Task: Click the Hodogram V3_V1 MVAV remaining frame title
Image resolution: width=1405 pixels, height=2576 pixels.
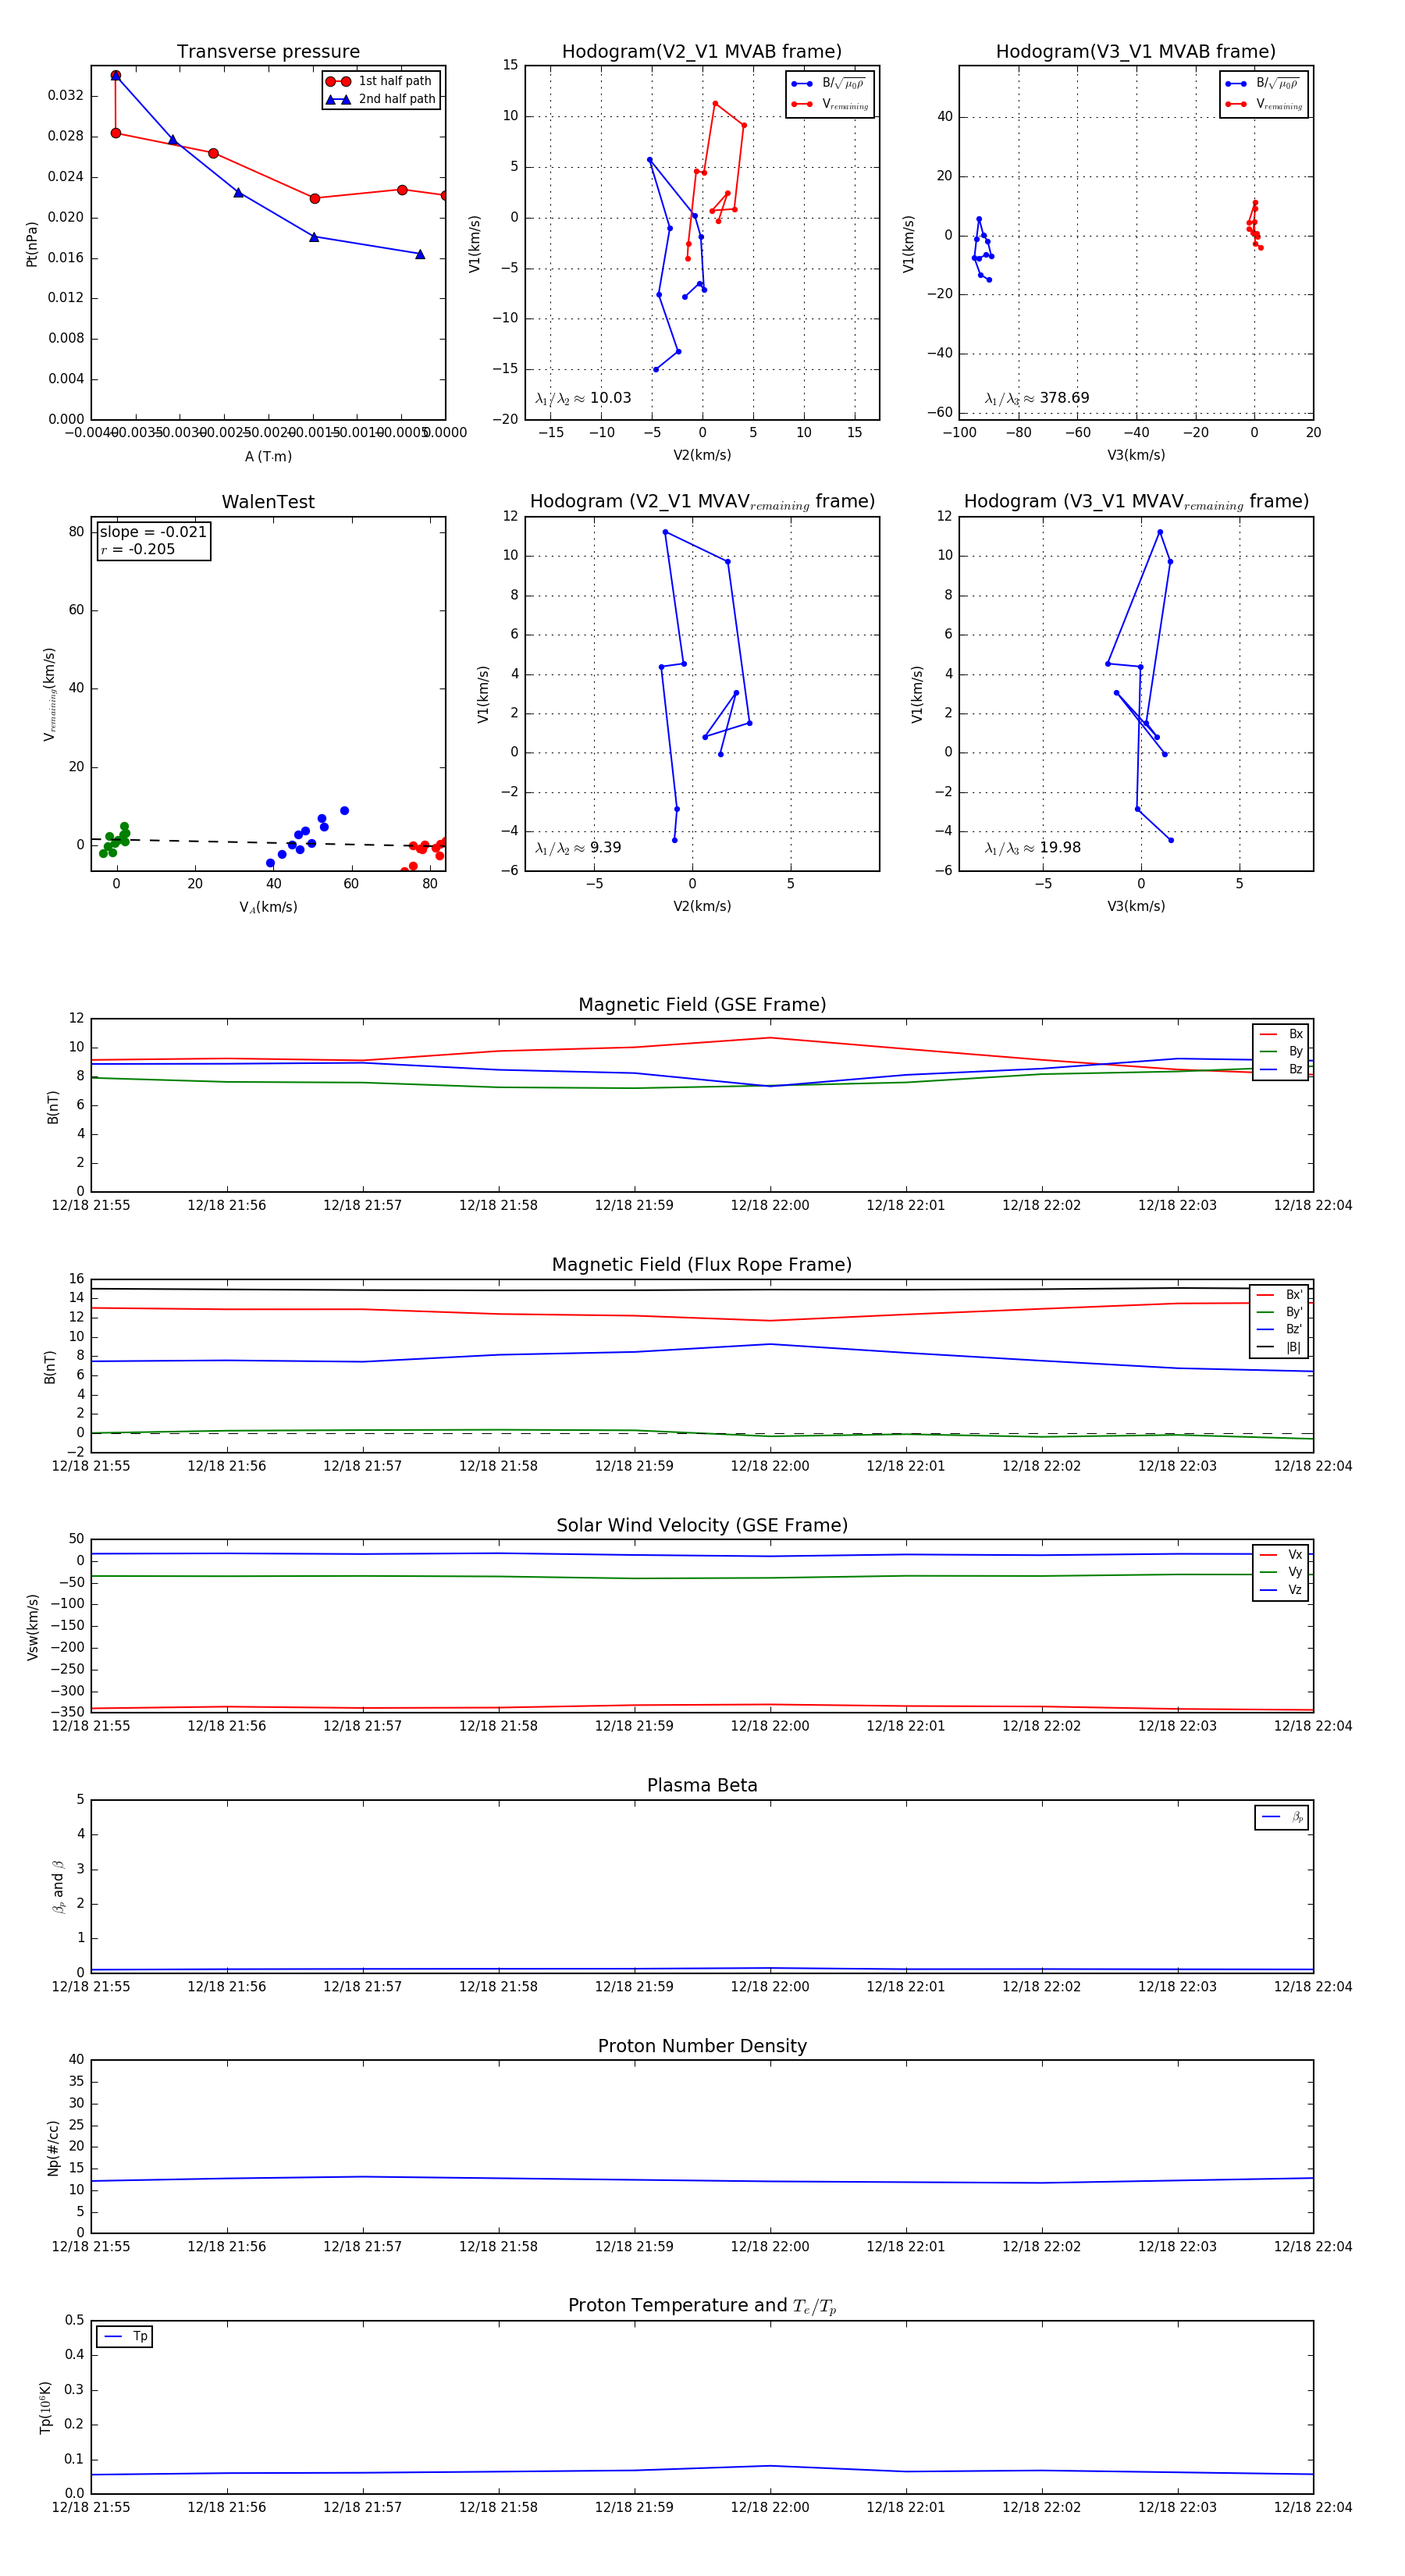Action: [1136, 502]
